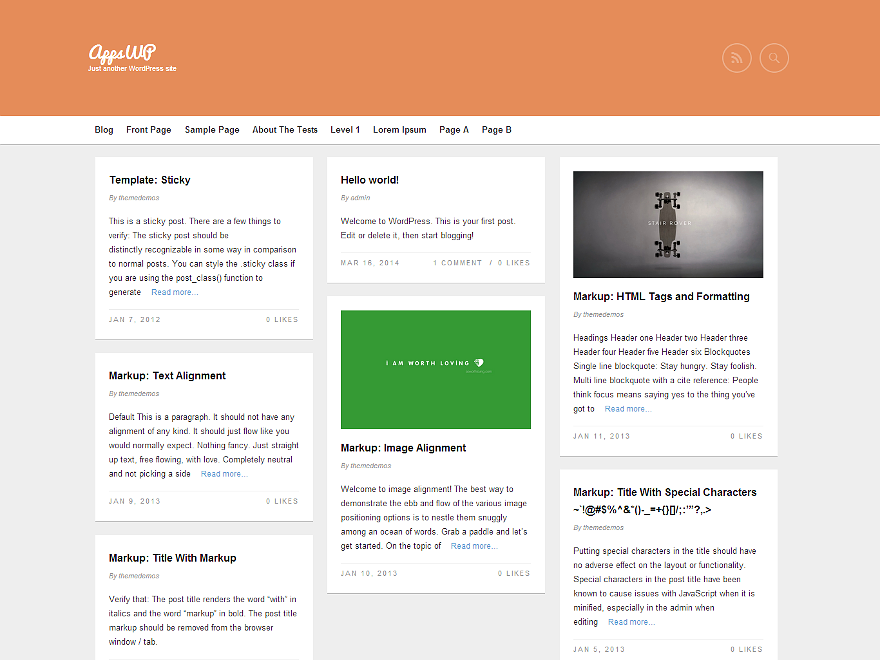Screen dimensions: 880x660
Task: Open the 'Template: Sticky' post title
Action: point(149,180)
